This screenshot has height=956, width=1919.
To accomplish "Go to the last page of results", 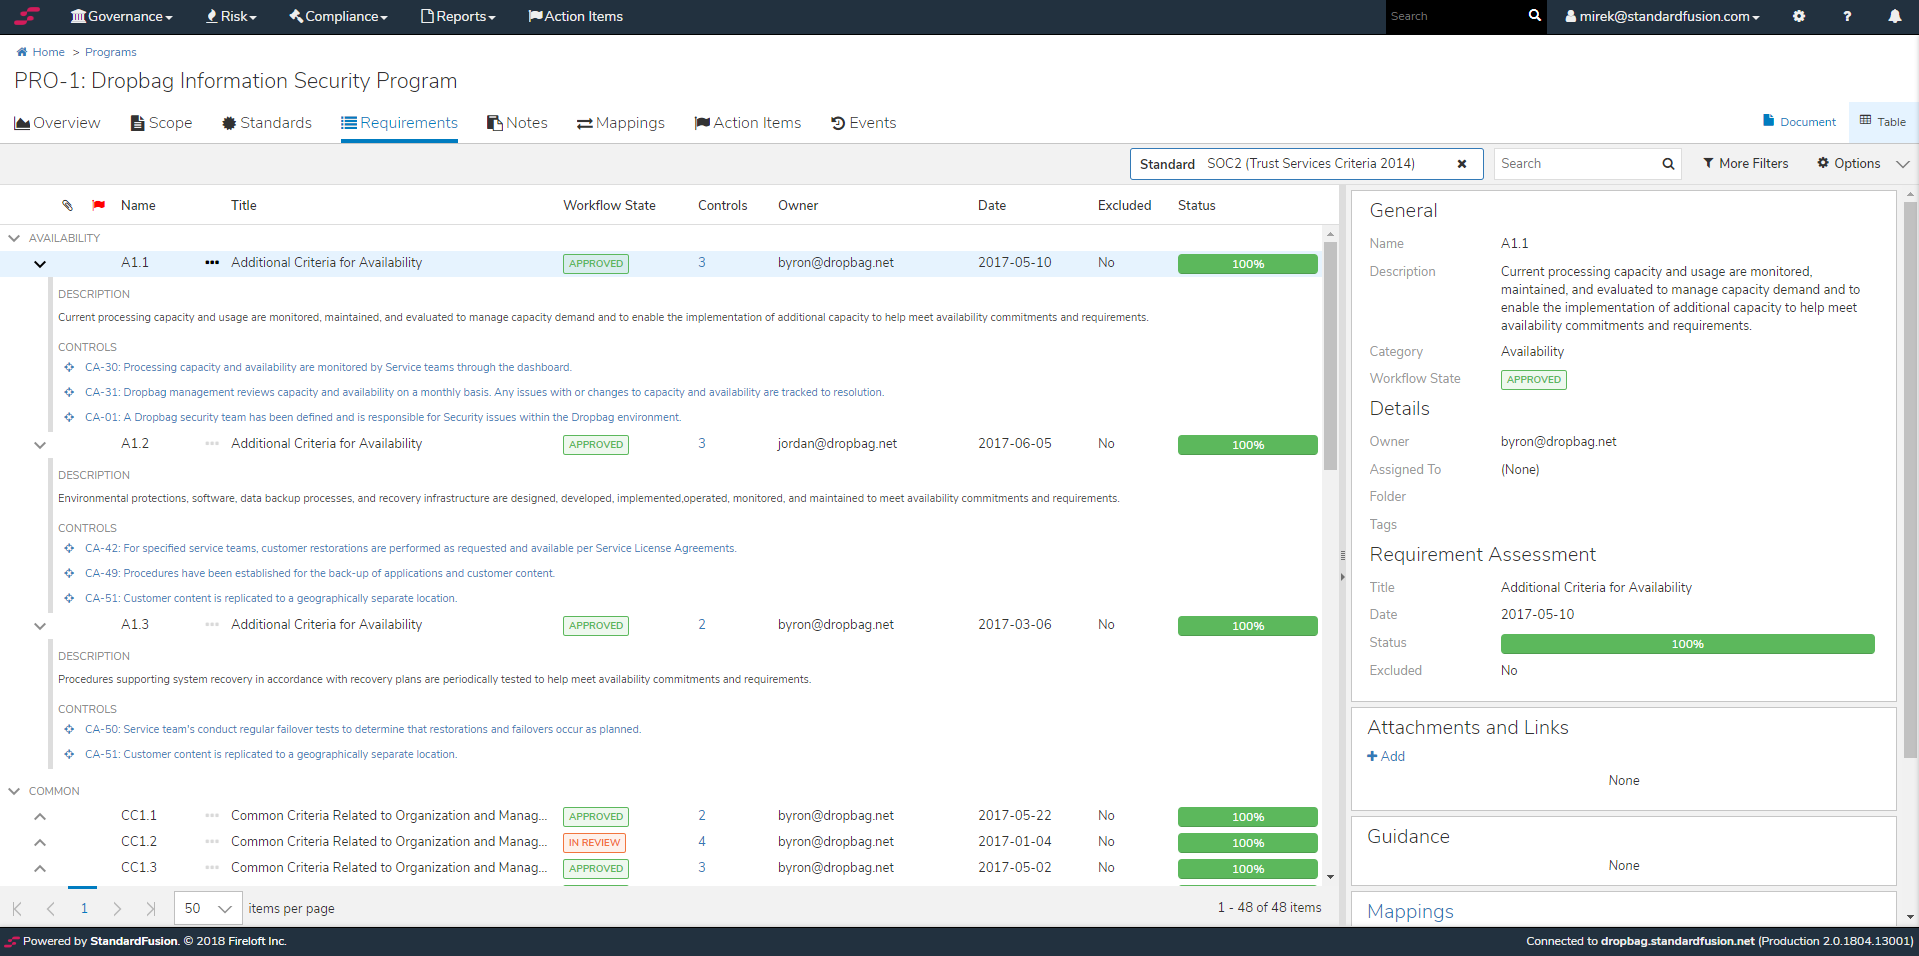I will click(x=151, y=909).
